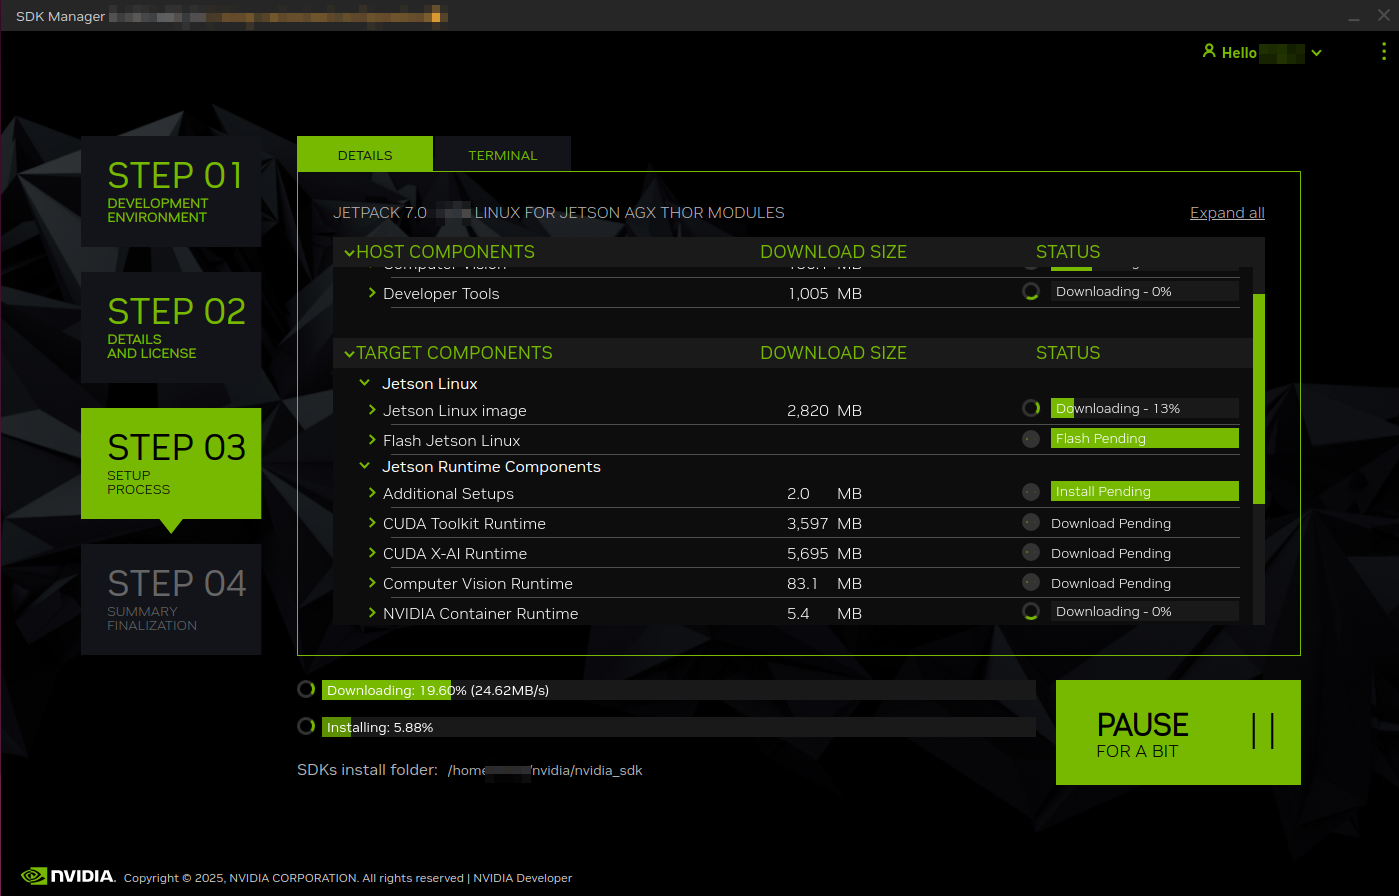1399x896 pixels.
Task: Click the NVIDIA Container Runtime status spinner
Action: pos(1031,611)
